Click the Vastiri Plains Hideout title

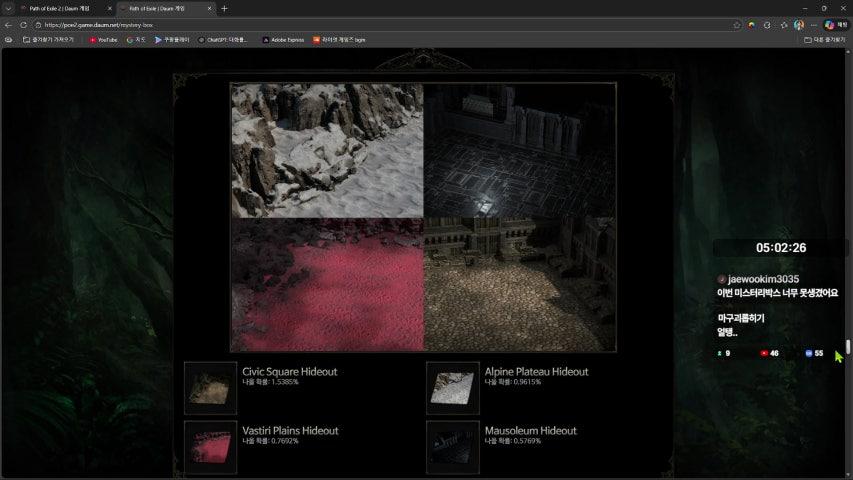click(290, 430)
